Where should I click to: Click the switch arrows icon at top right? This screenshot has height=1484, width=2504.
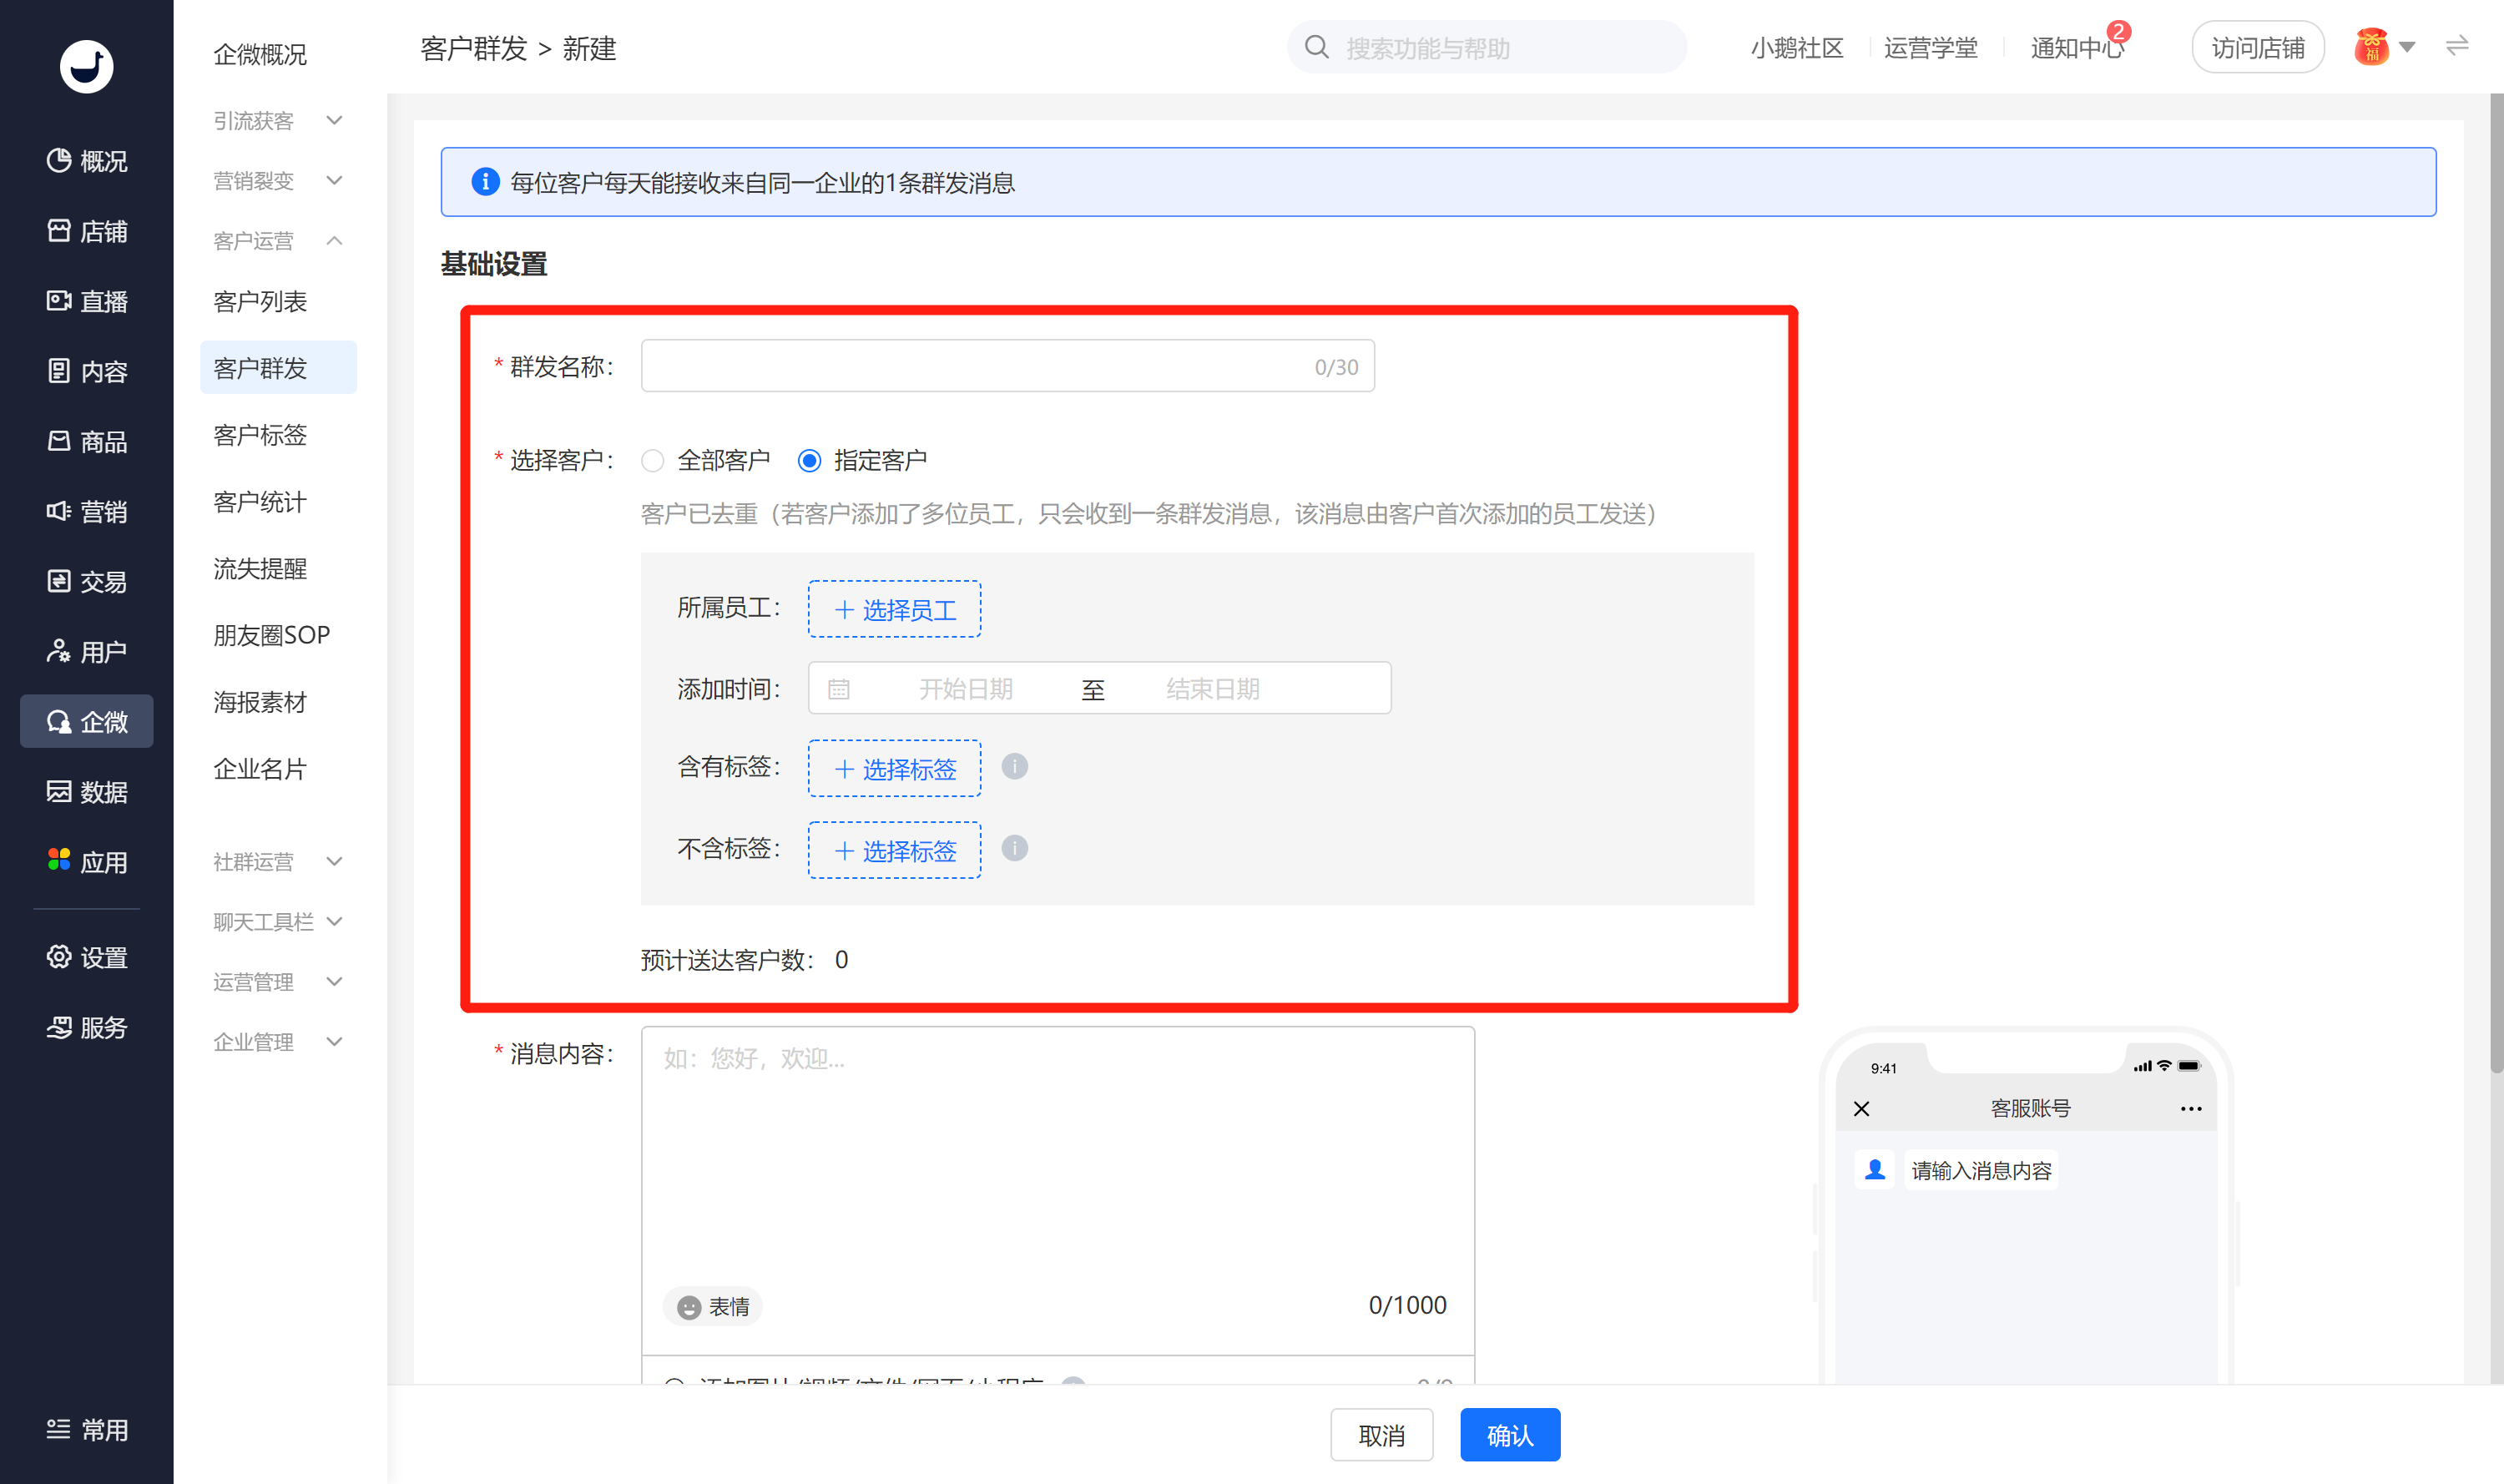pos(2457,46)
